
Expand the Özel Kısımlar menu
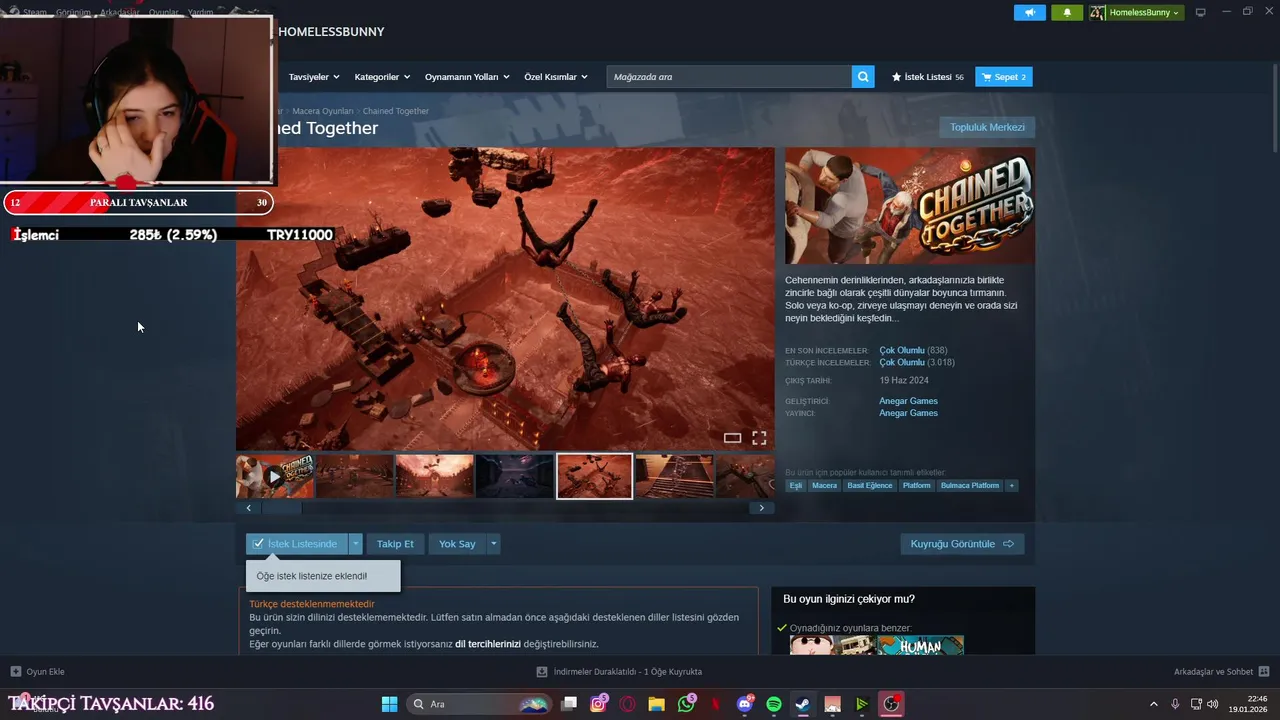click(556, 77)
